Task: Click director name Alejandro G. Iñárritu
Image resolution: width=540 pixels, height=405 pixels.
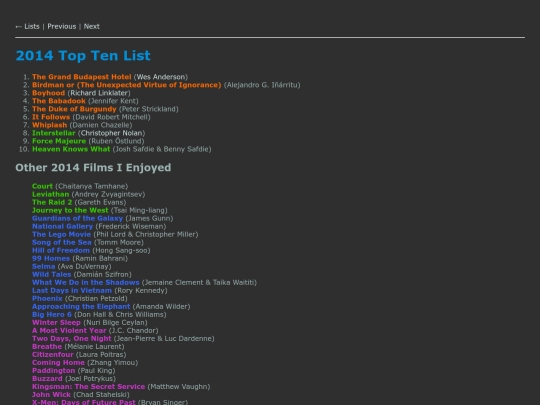Action: 262,85
